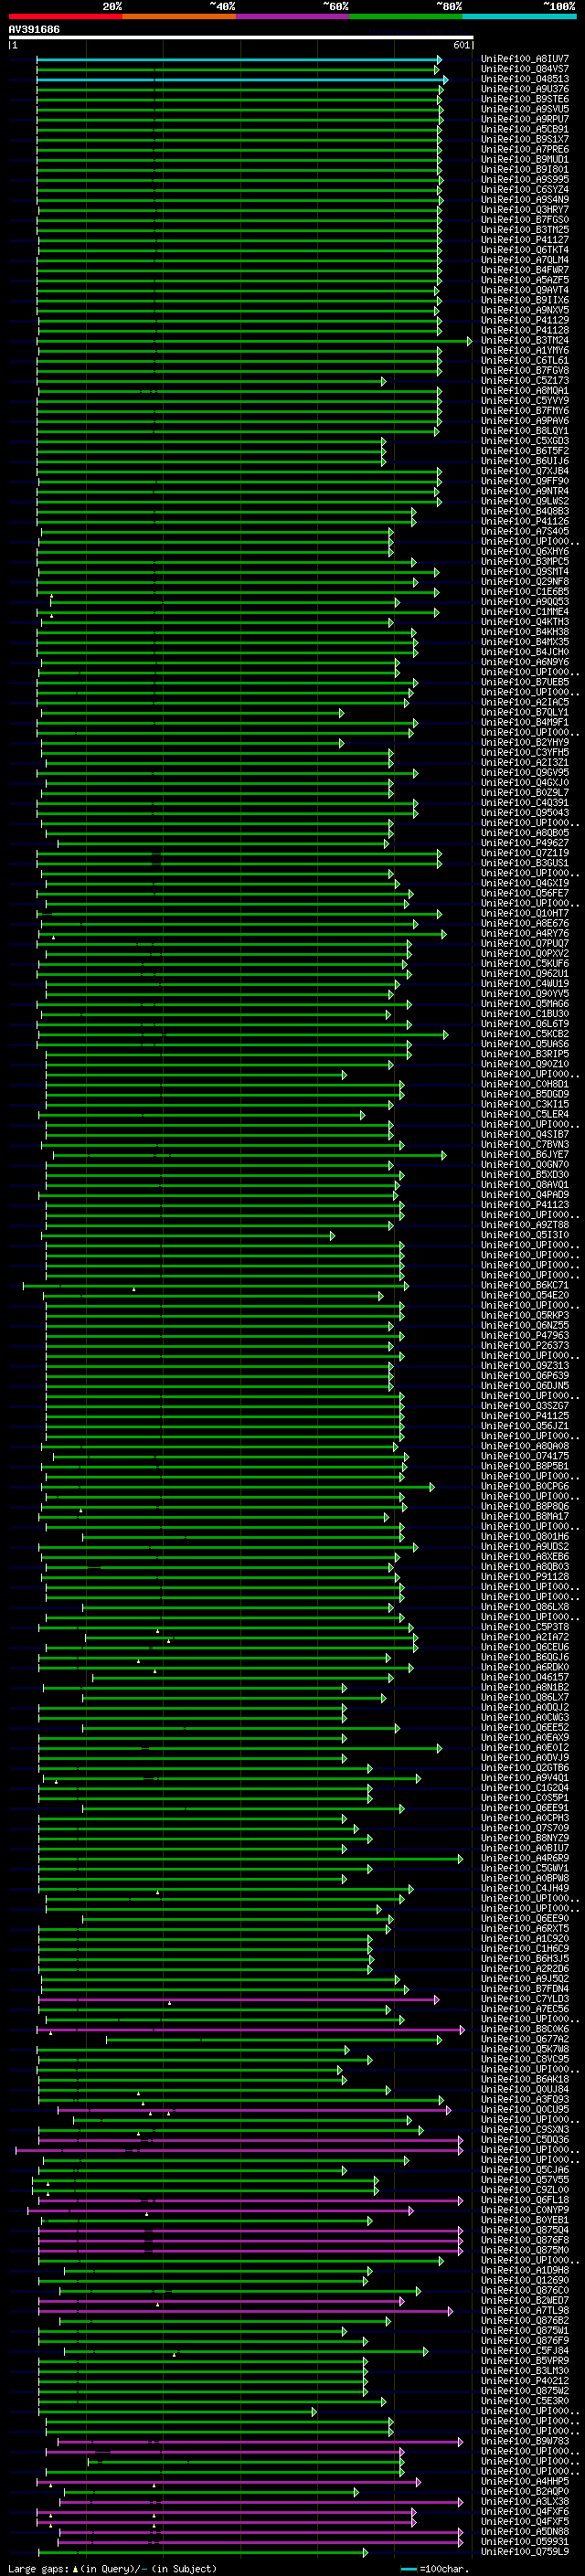Click the magenta alignment bar of UniRef100_Q6FL18
The image size is (585, 2576).
click(x=252, y=2200)
